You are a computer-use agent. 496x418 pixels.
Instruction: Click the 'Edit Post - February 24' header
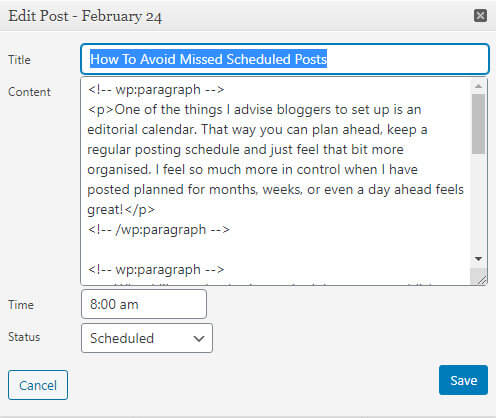coord(85,16)
